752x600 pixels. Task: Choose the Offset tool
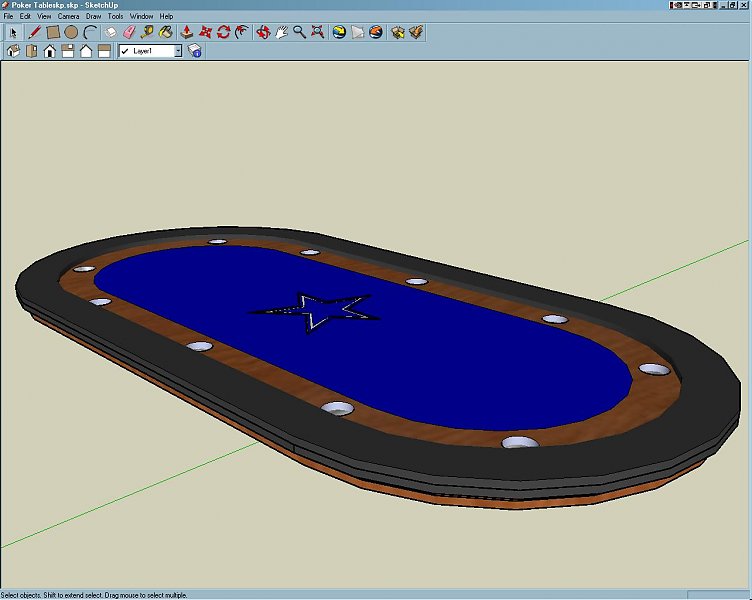pos(242,33)
